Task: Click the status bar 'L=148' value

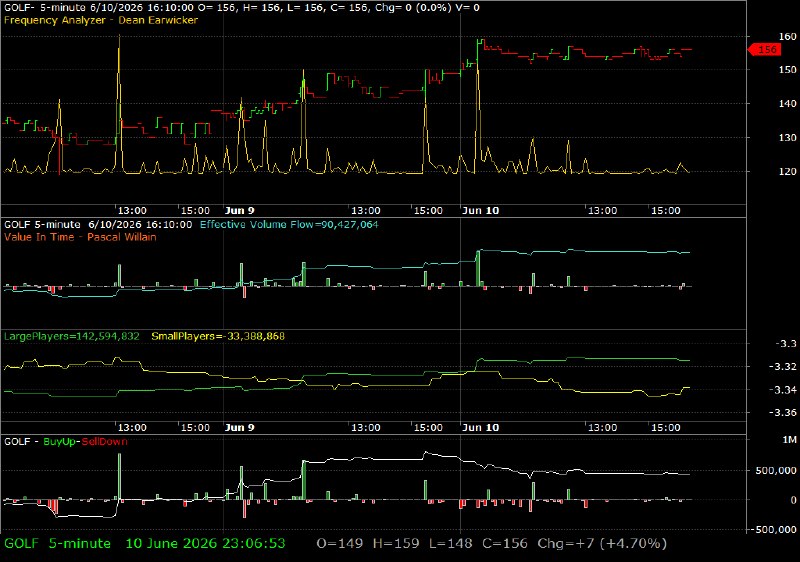Action: [451, 544]
